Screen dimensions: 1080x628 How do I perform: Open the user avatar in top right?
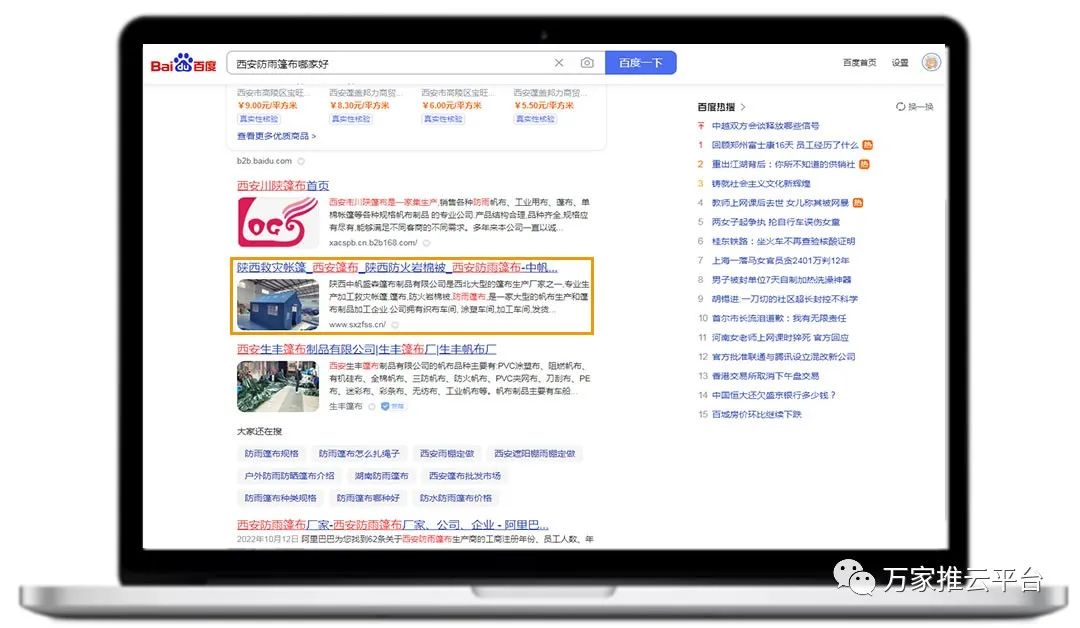pos(931,63)
